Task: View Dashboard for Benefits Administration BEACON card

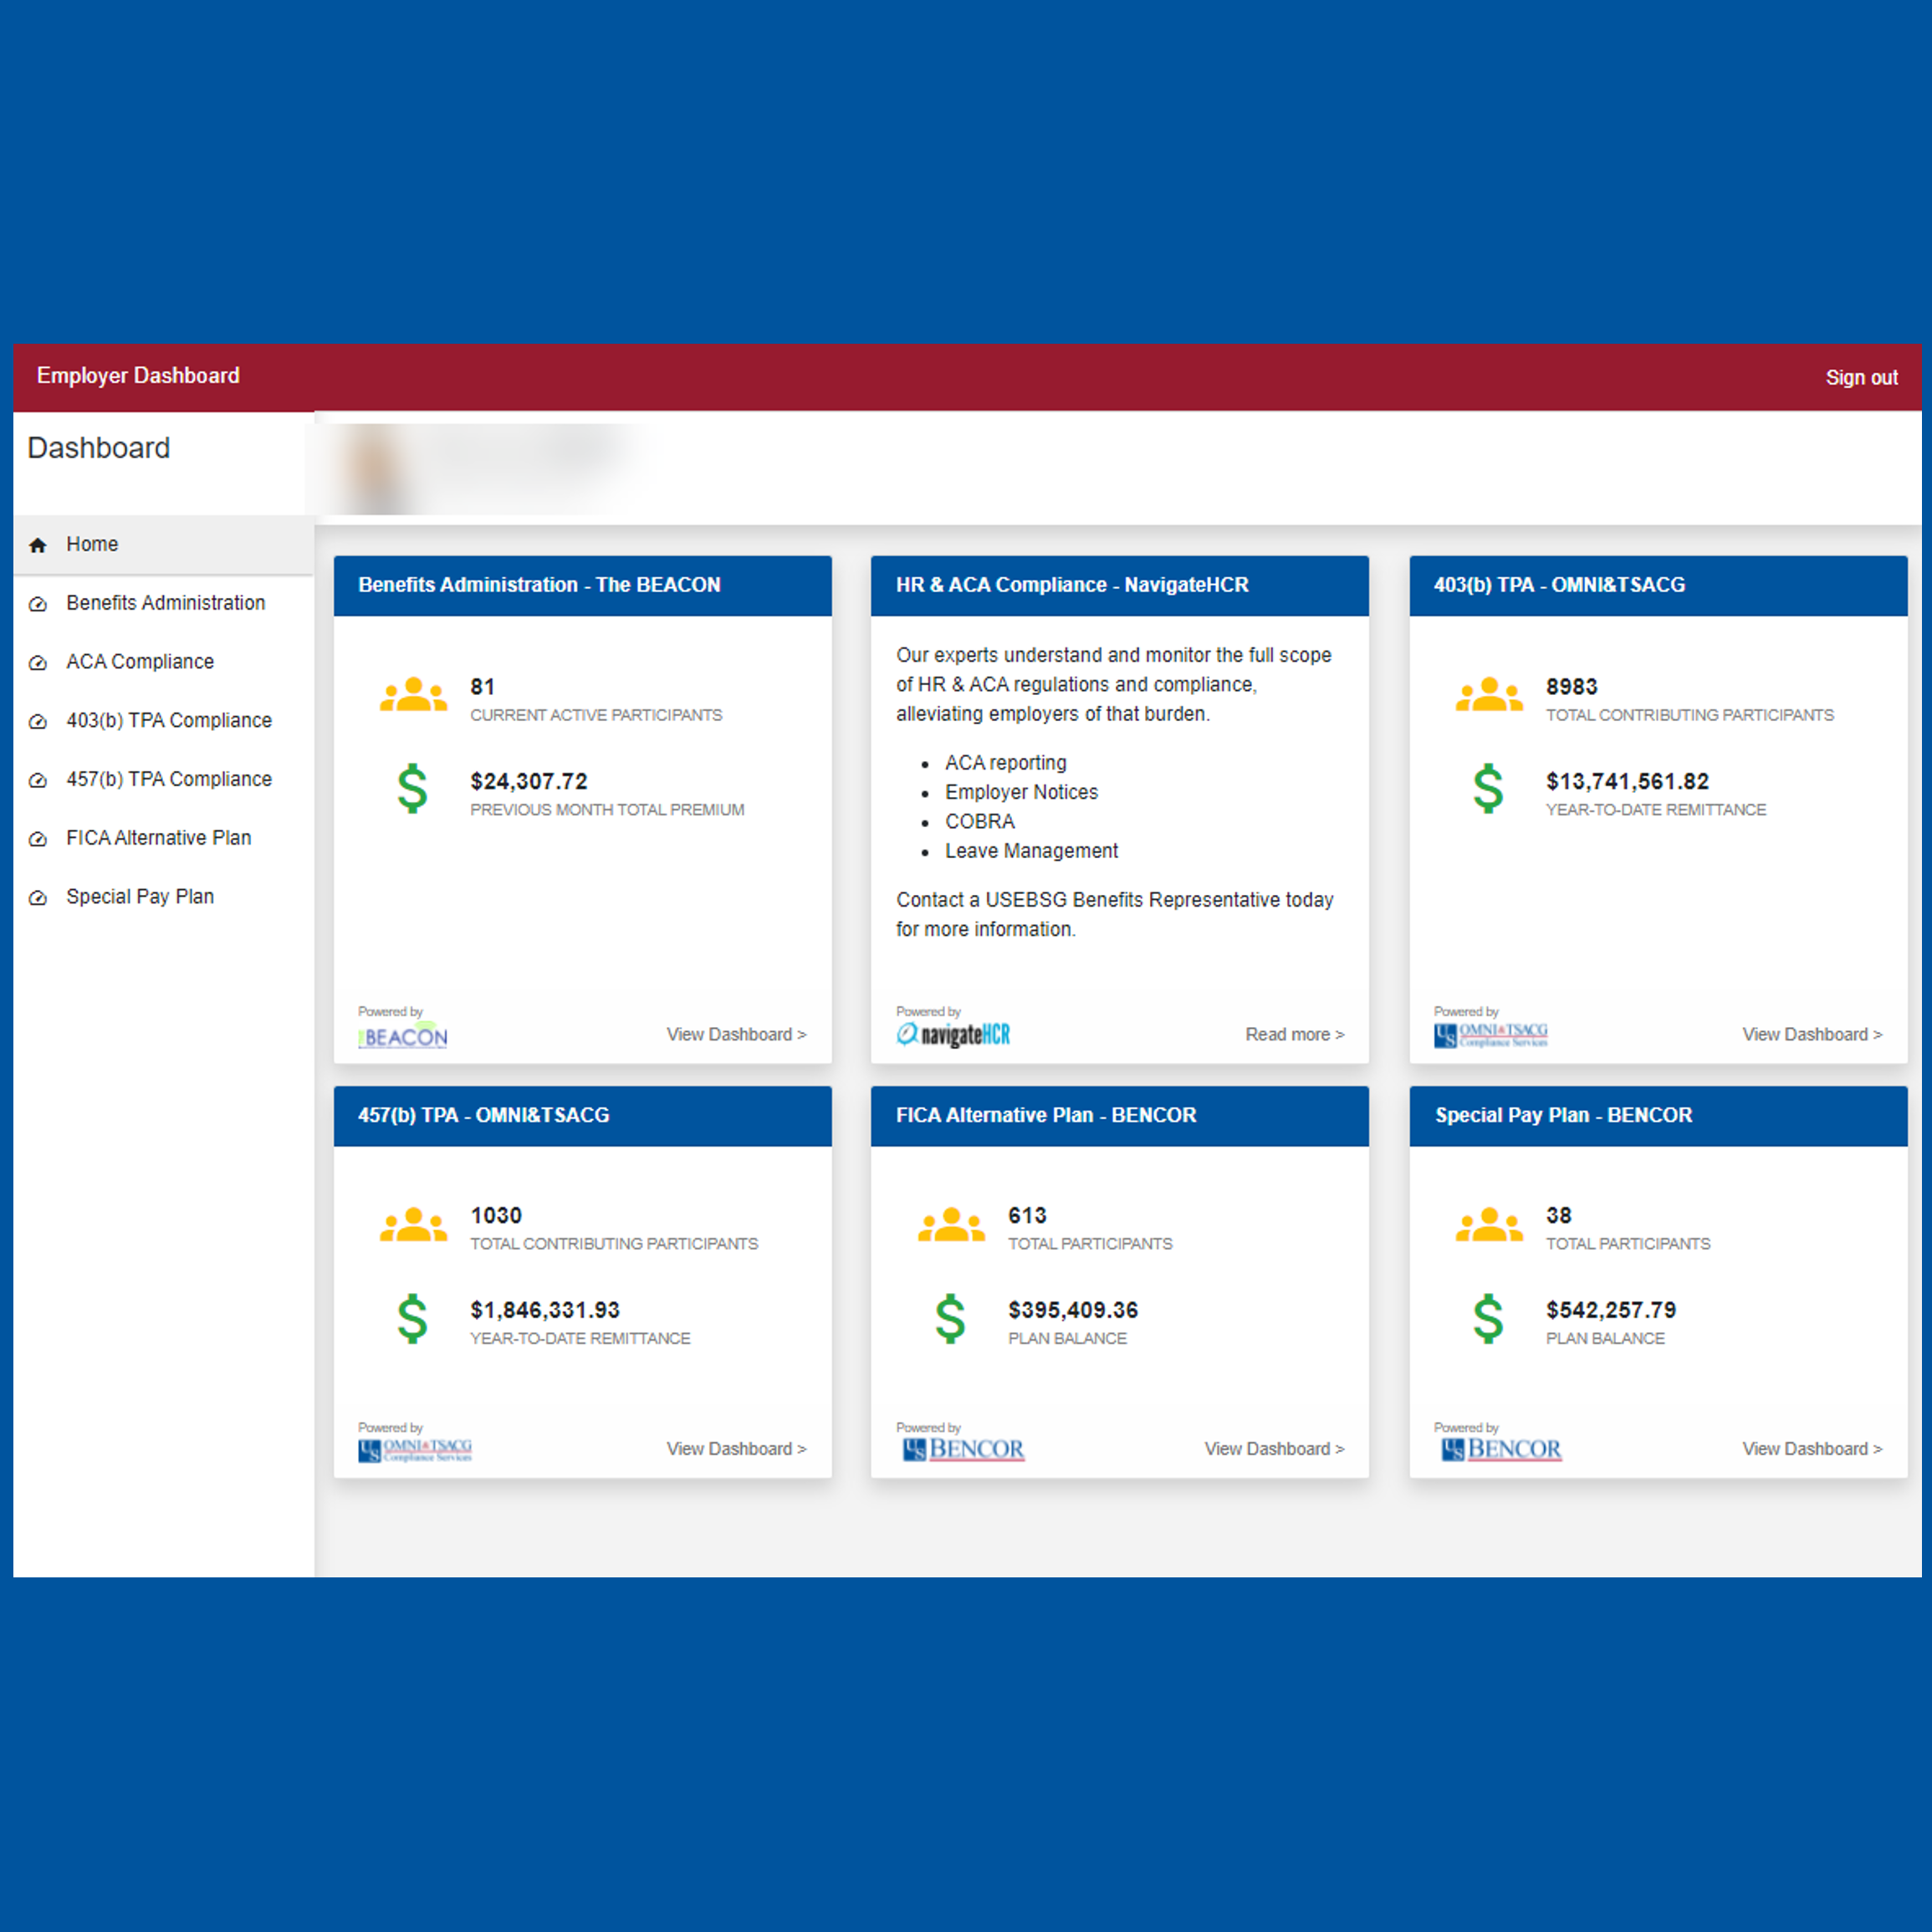Action: pos(736,1035)
